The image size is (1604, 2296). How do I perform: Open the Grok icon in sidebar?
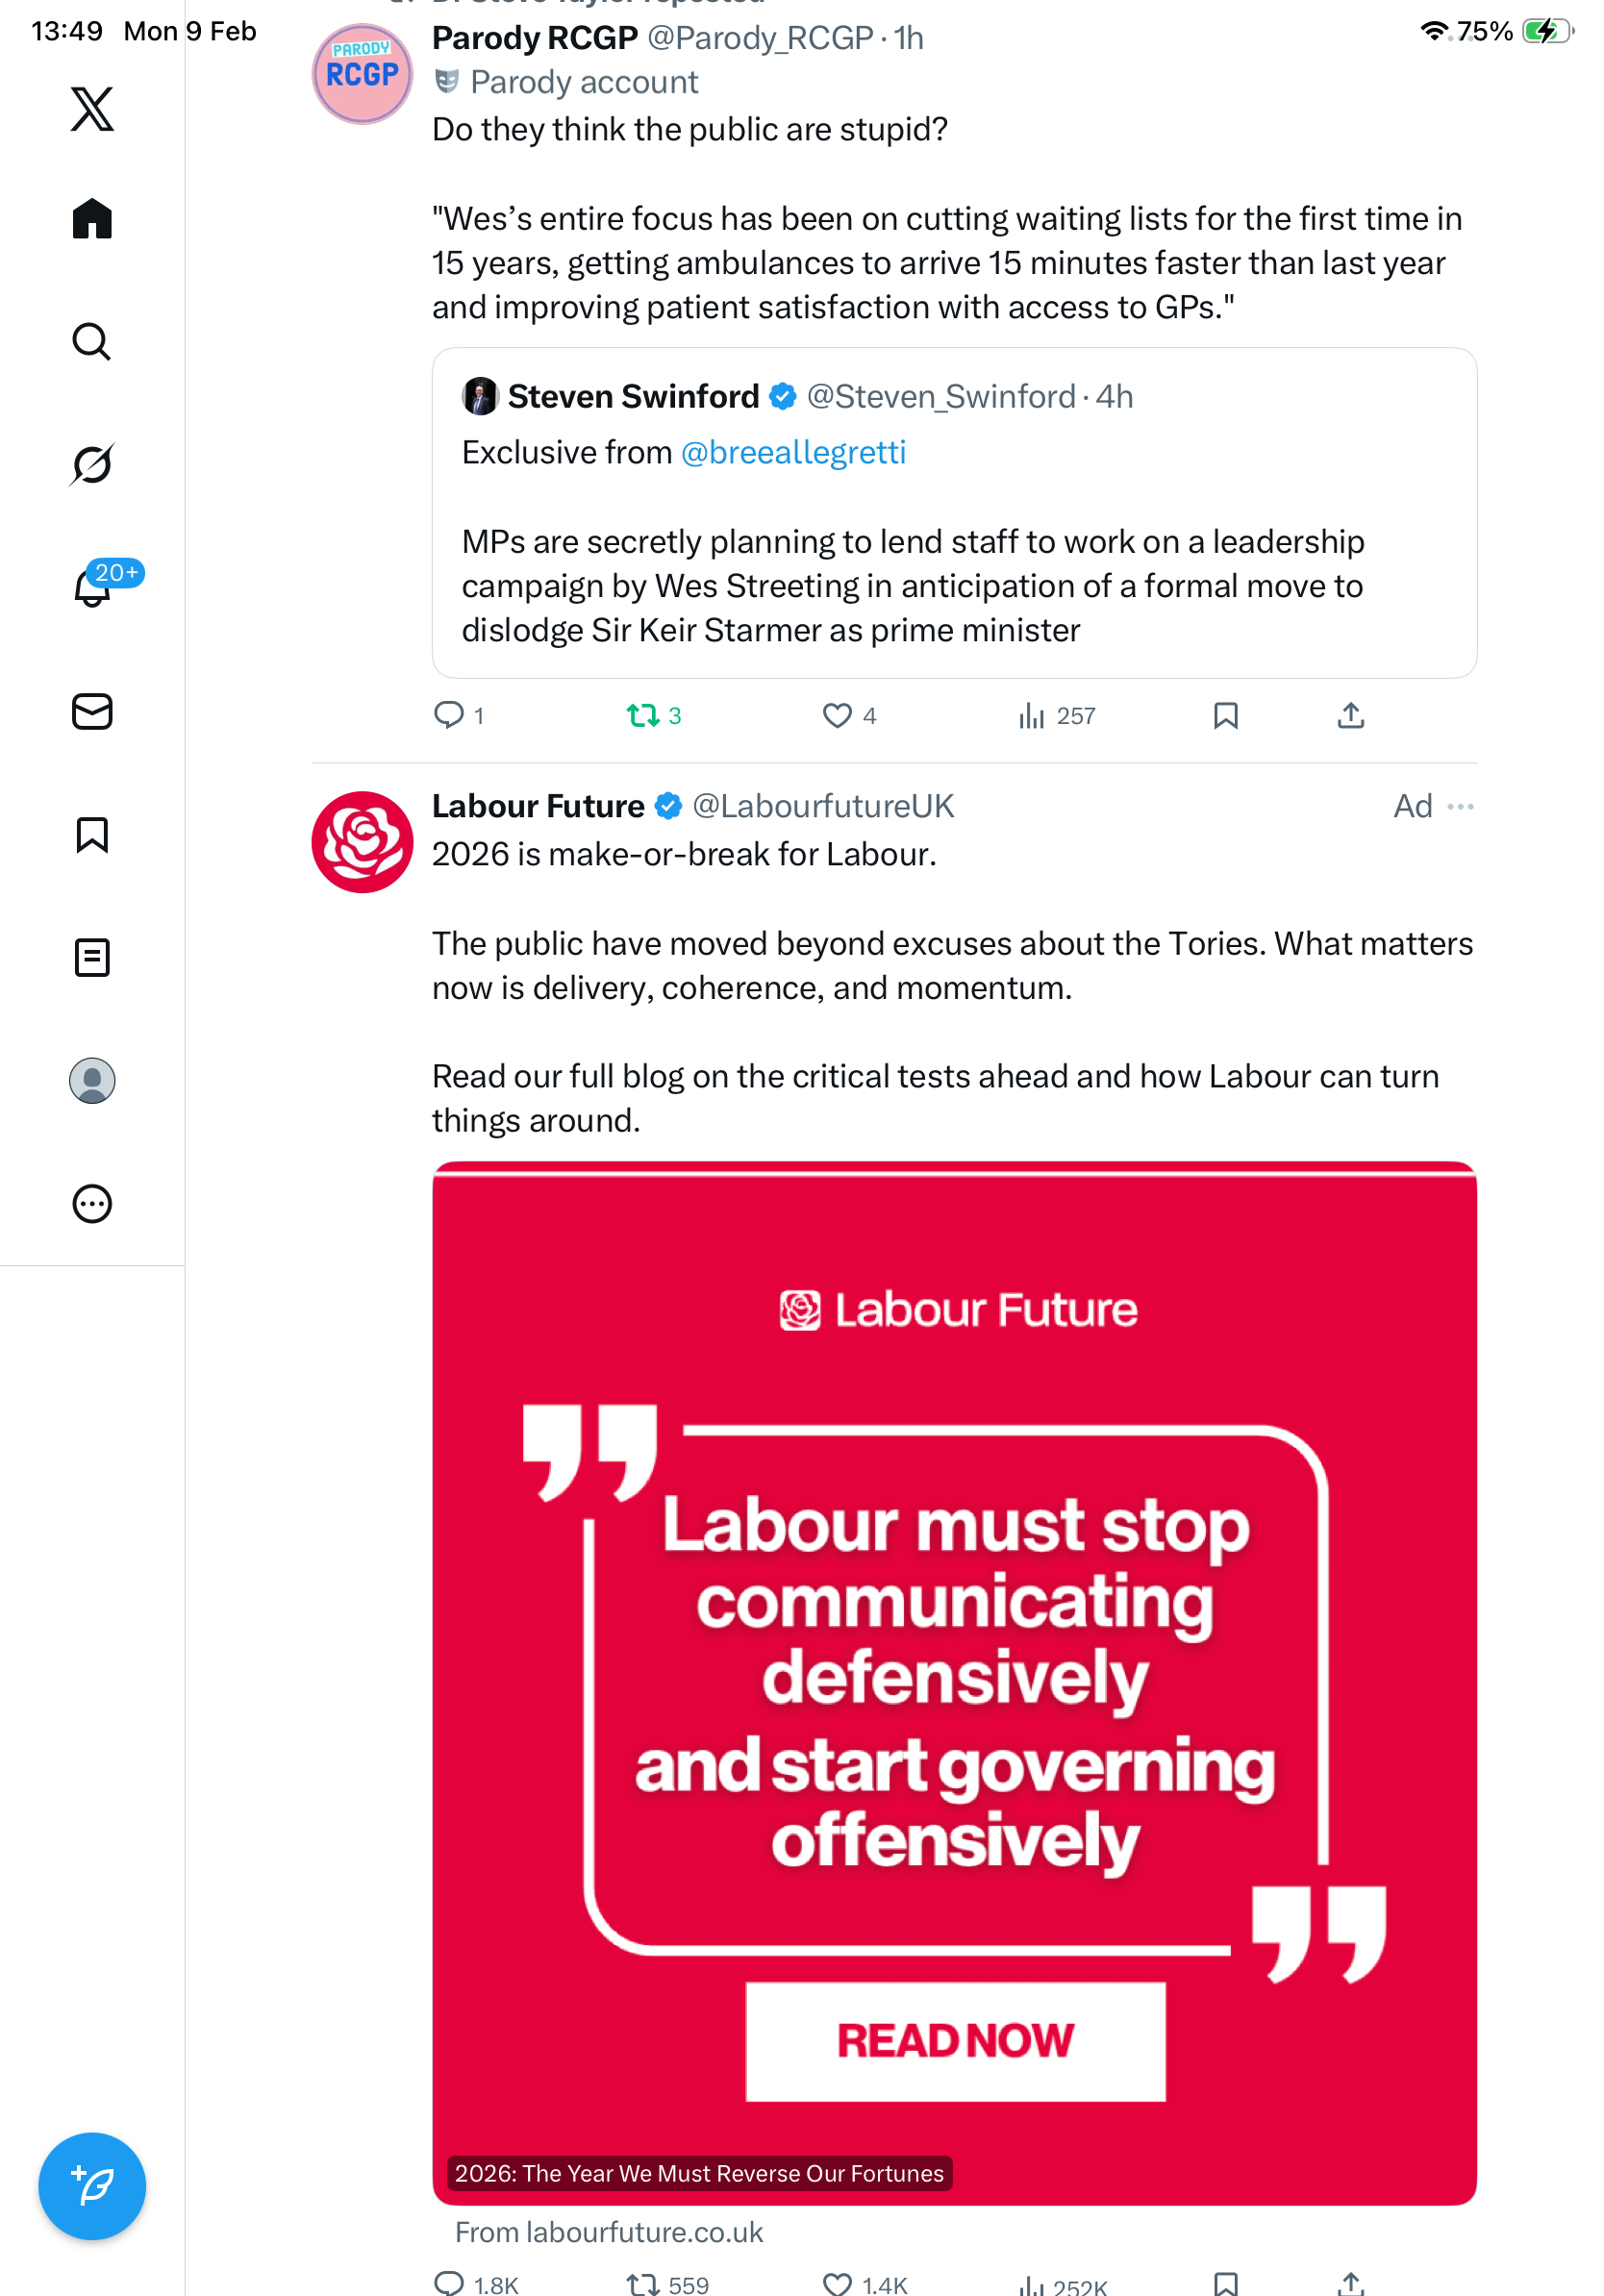point(92,464)
